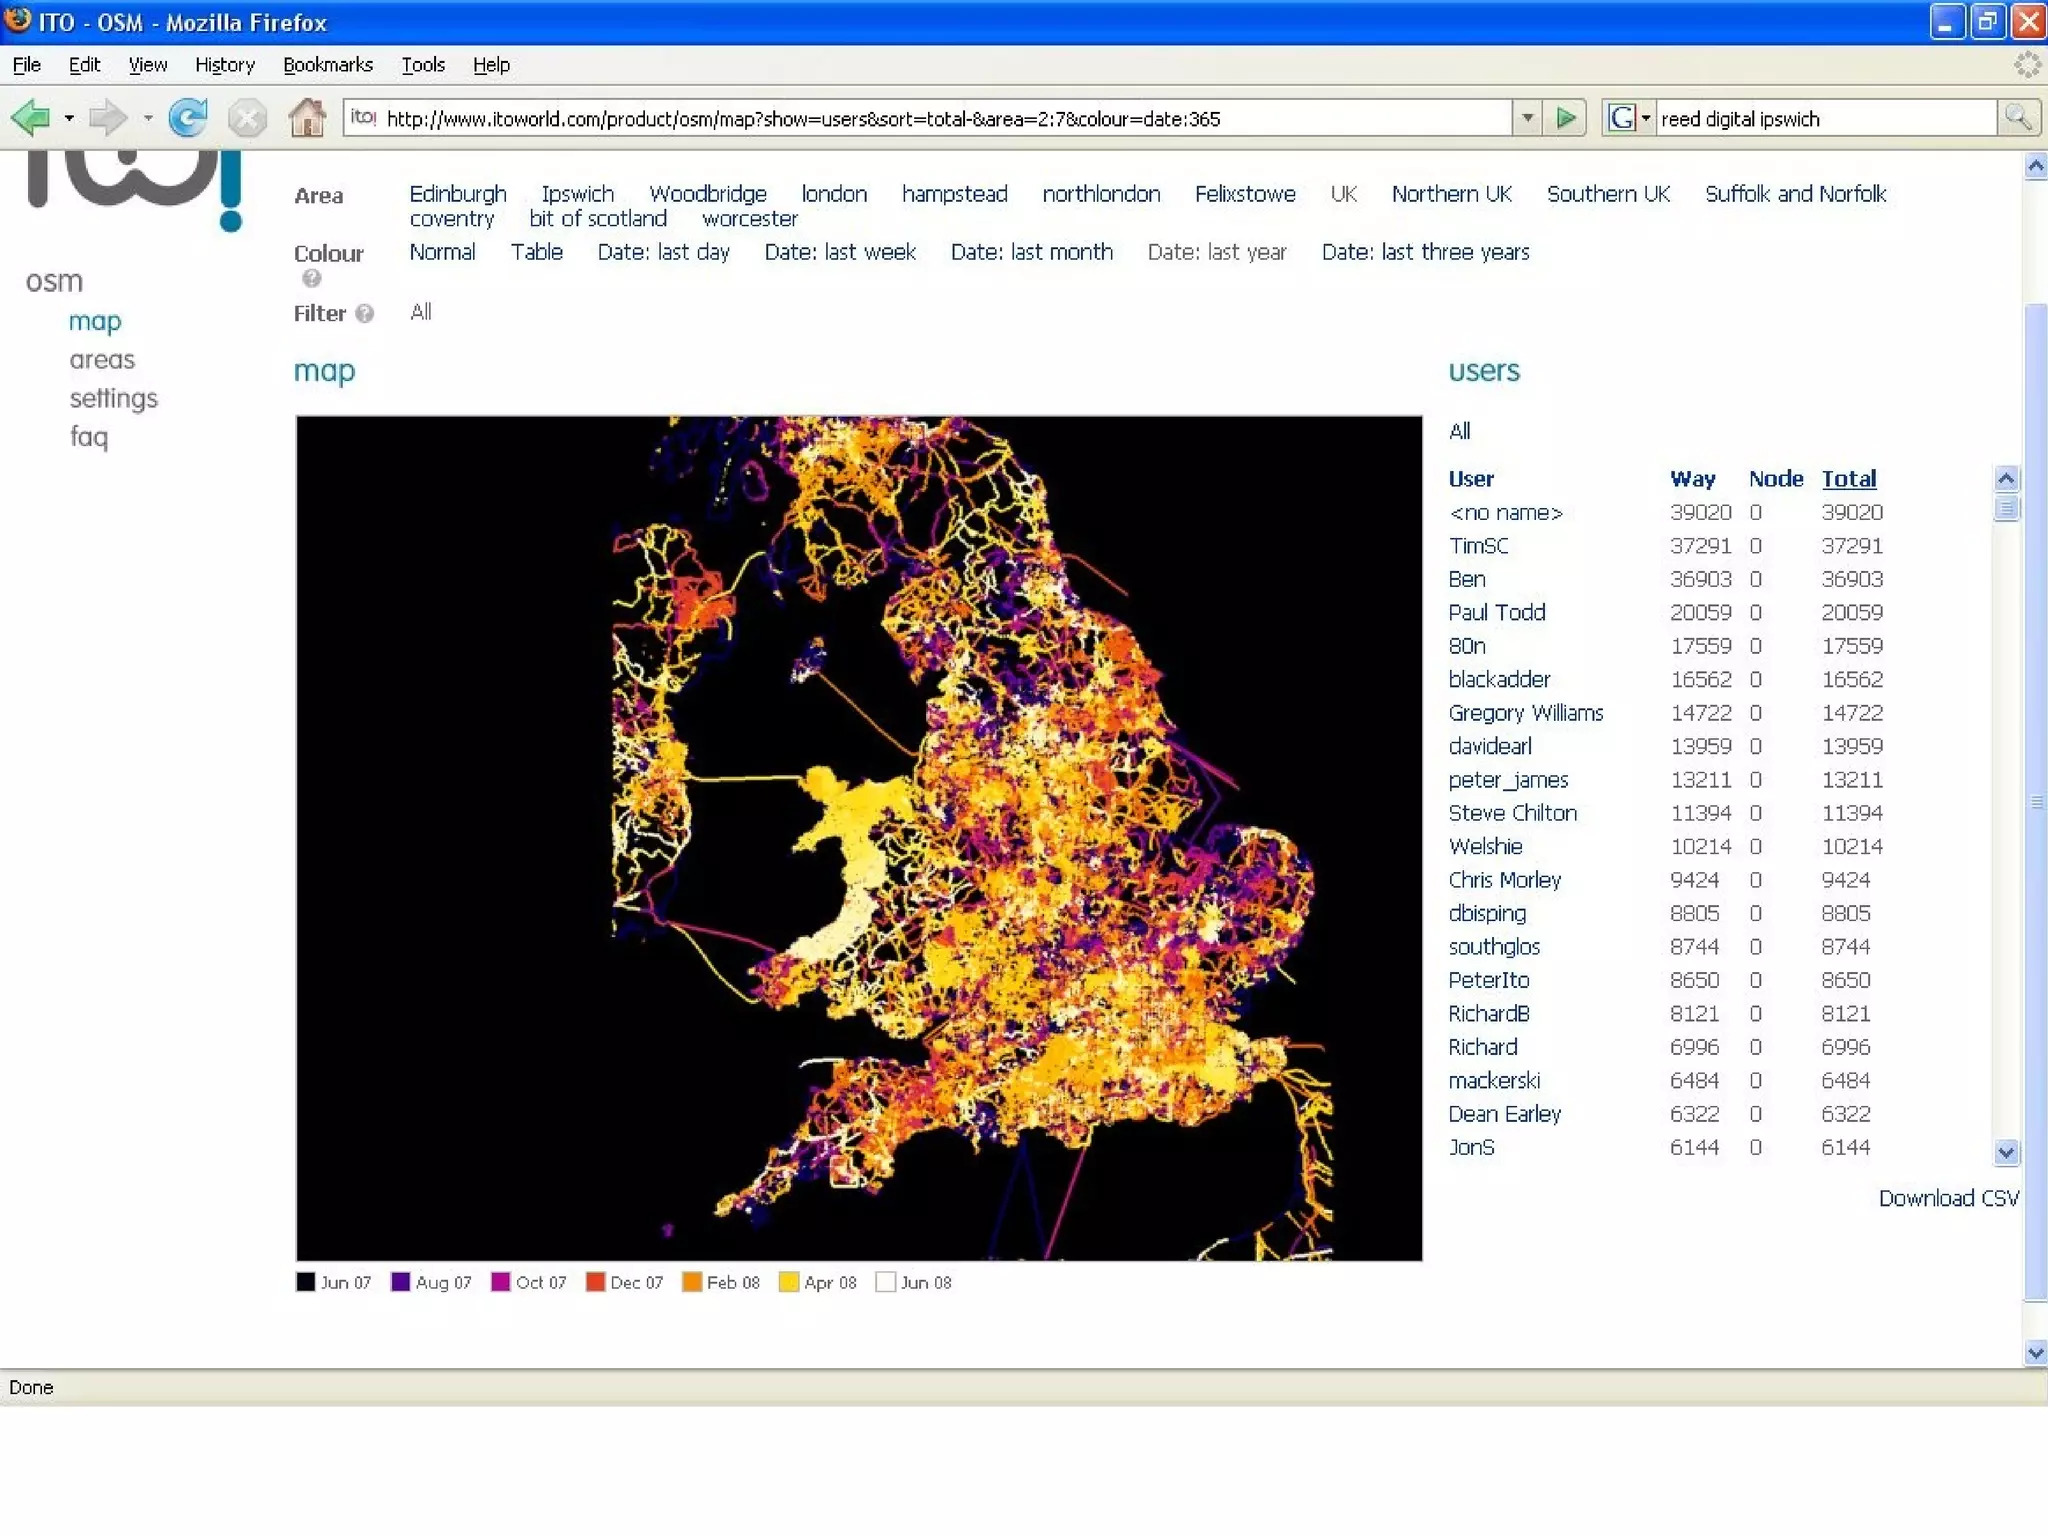Click the search magnifier icon

point(2018,118)
